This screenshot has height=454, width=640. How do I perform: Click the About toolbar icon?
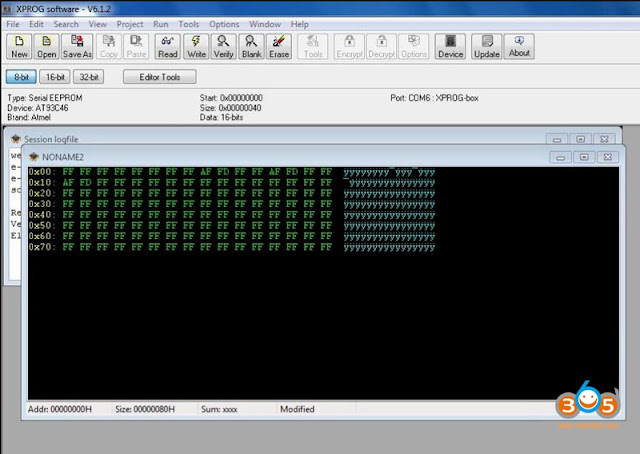[519, 47]
